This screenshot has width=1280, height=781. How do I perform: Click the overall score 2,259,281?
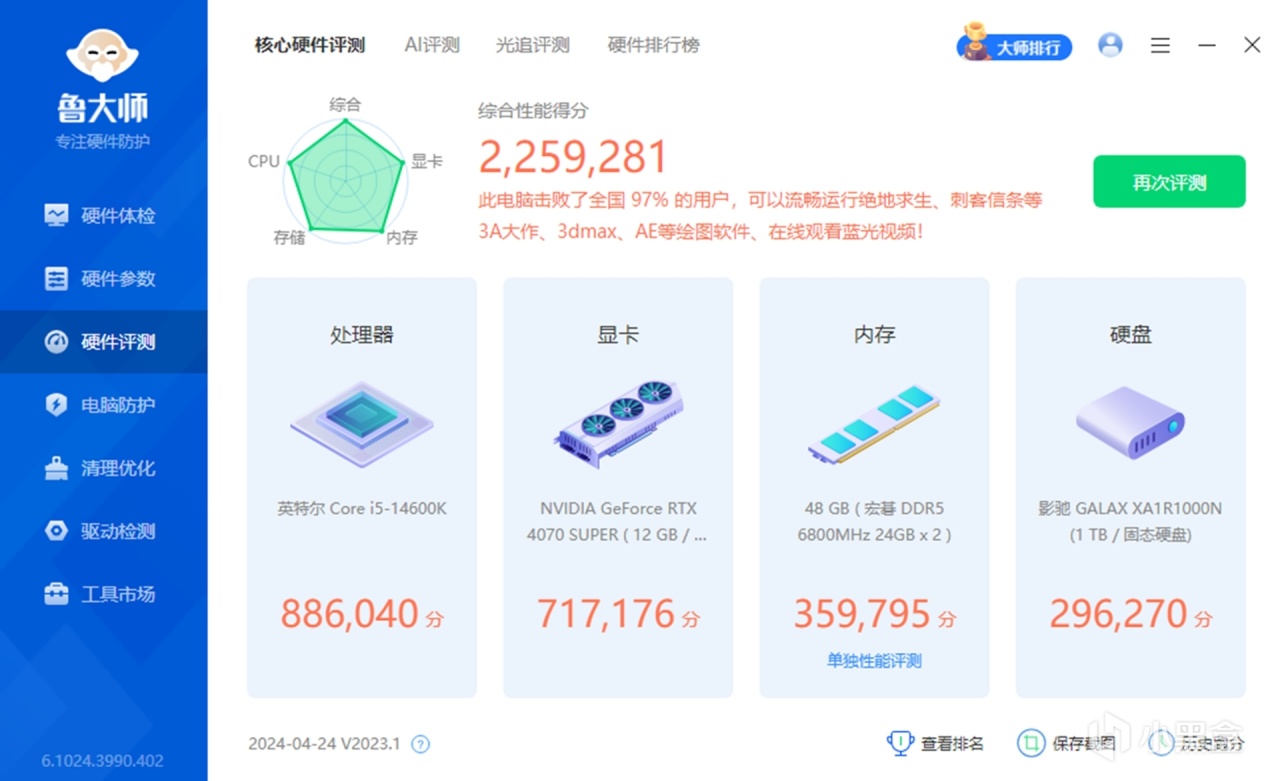[x=573, y=157]
